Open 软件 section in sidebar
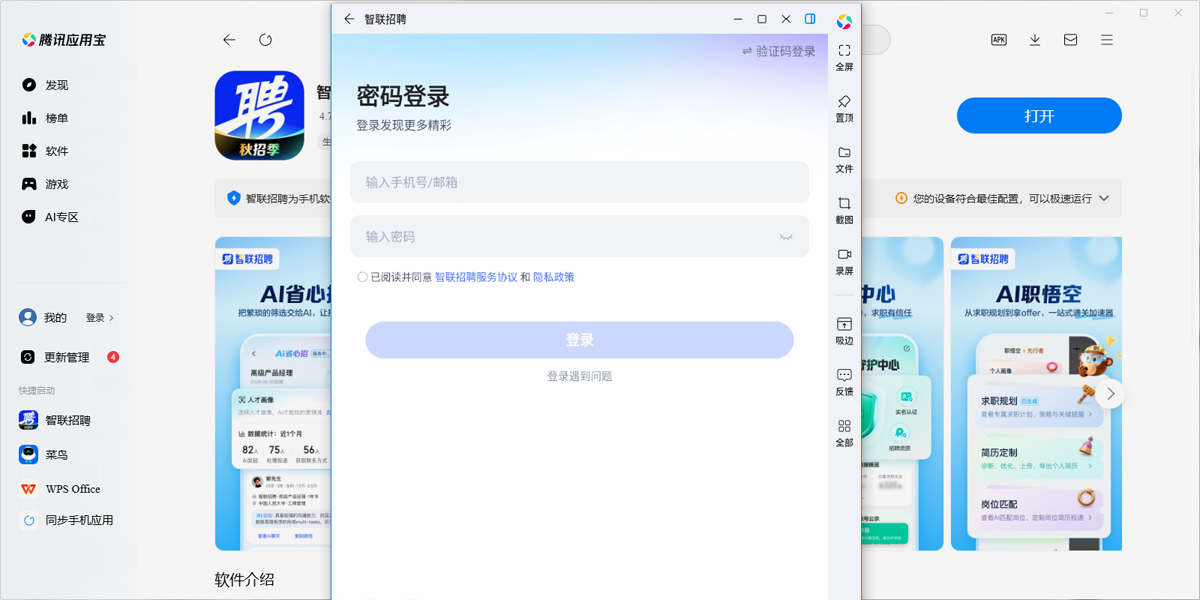 click(46, 151)
